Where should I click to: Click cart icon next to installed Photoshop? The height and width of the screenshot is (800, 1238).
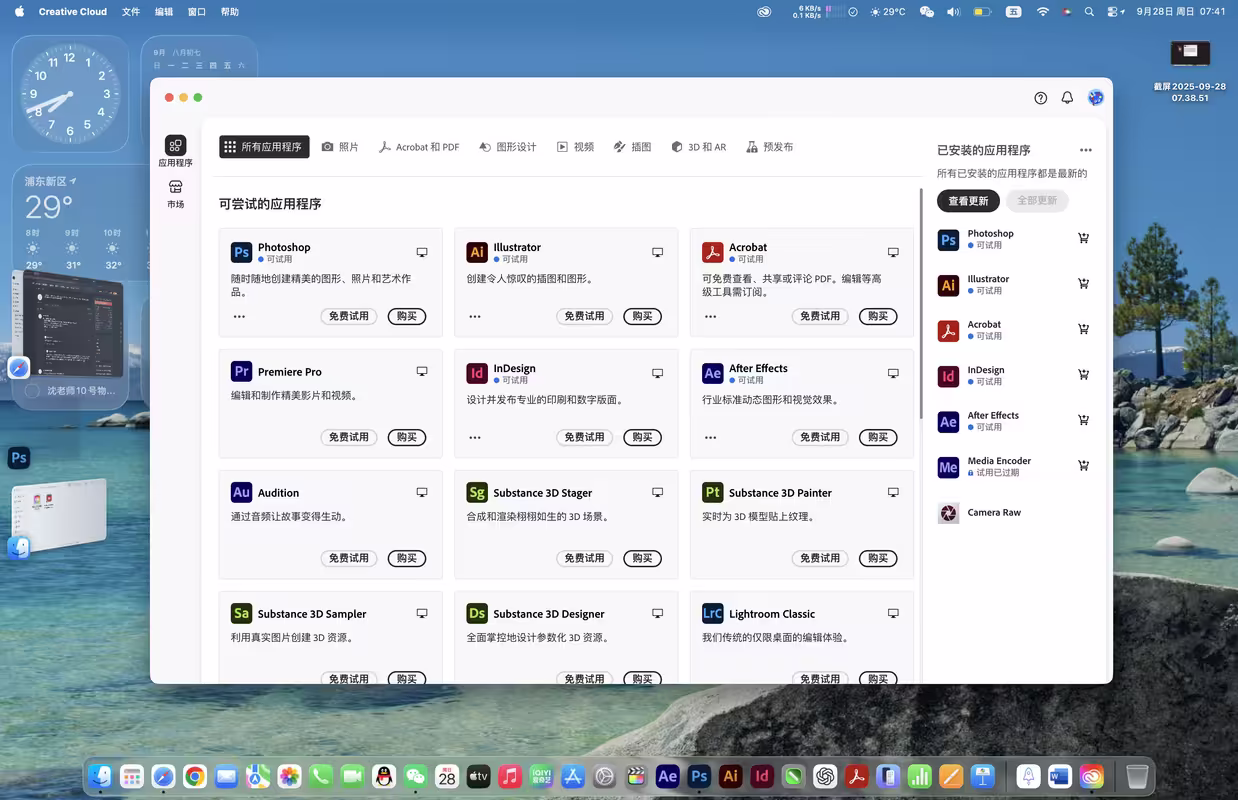coord(1083,238)
